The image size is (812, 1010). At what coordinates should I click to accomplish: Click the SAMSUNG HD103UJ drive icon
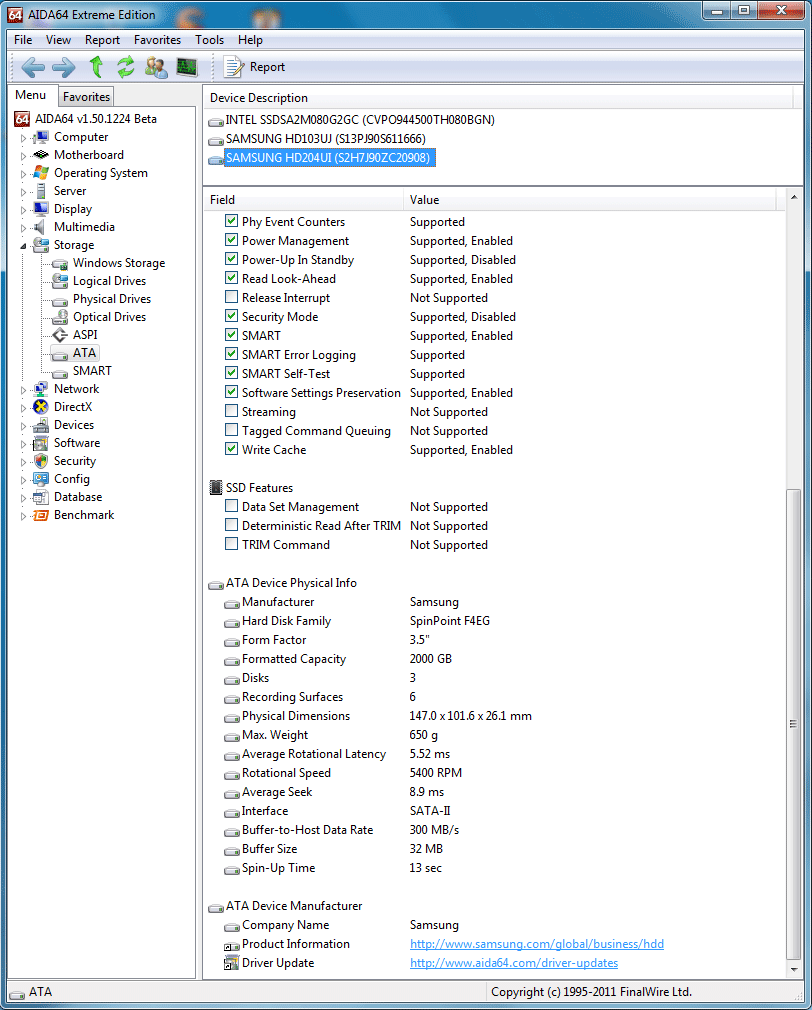point(216,140)
